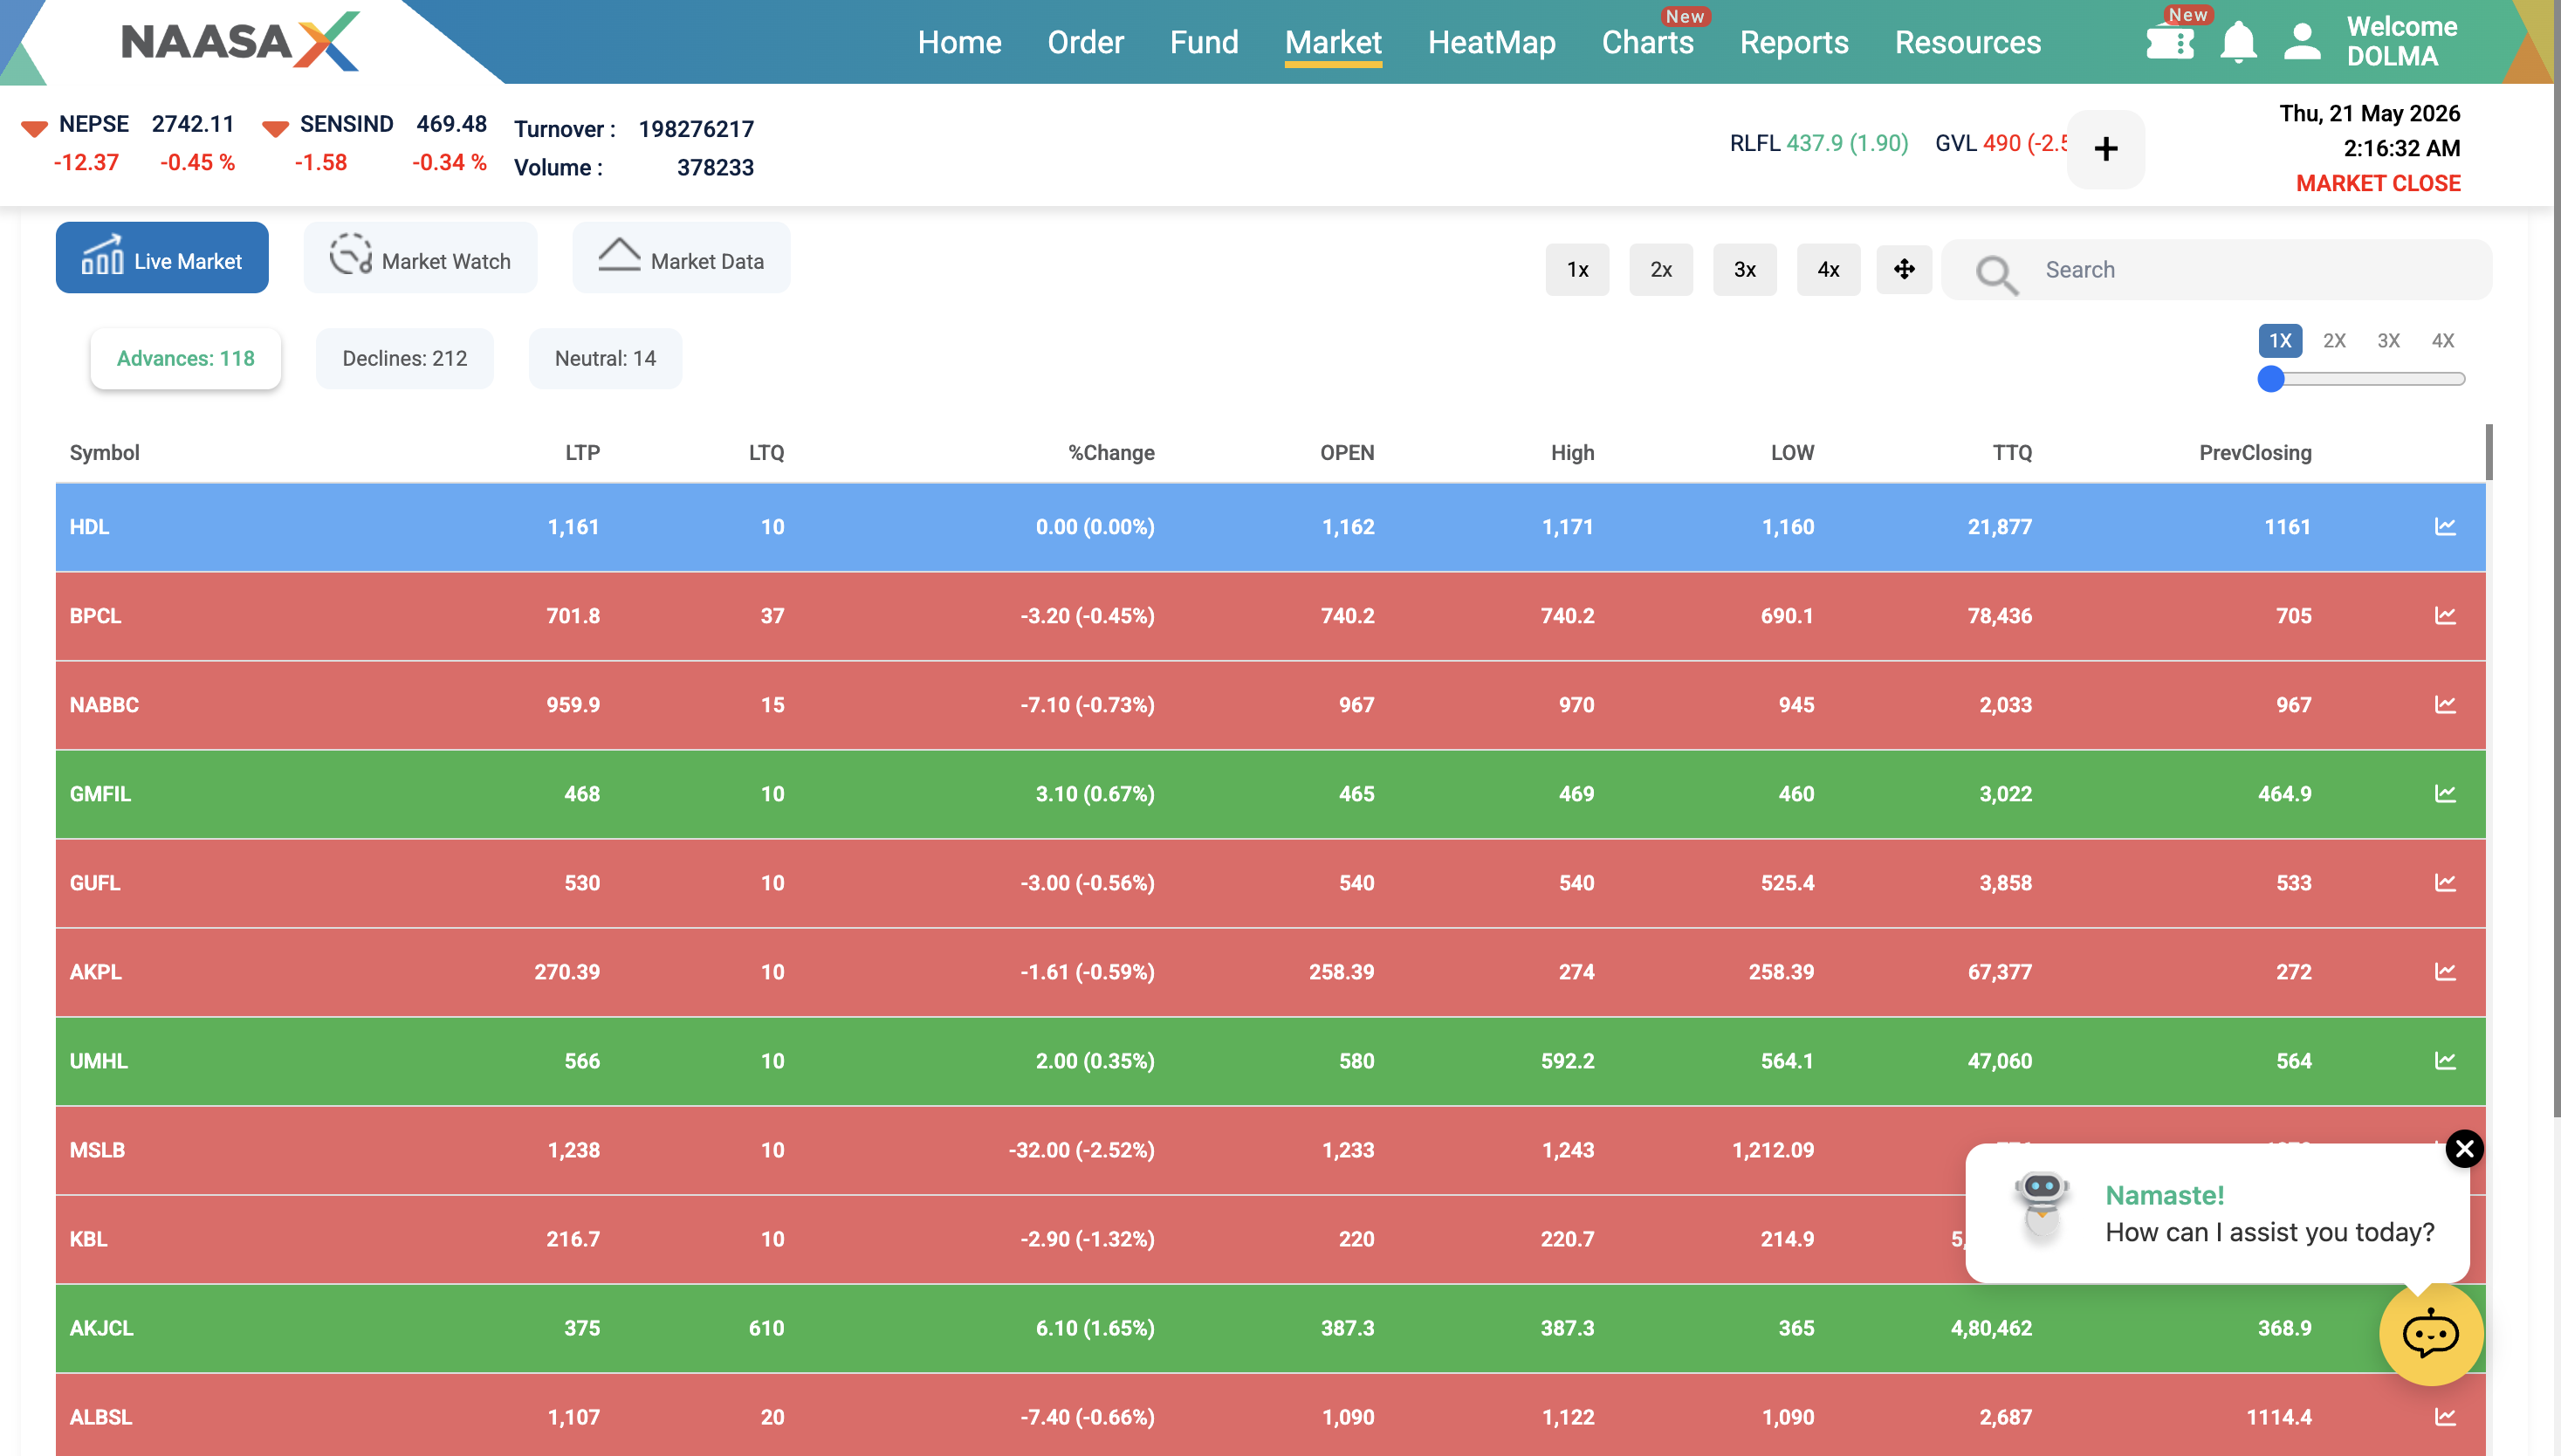Click the move/drag layout icon
The height and width of the screenshot is (1456, 2561).
coord(1903,269)
